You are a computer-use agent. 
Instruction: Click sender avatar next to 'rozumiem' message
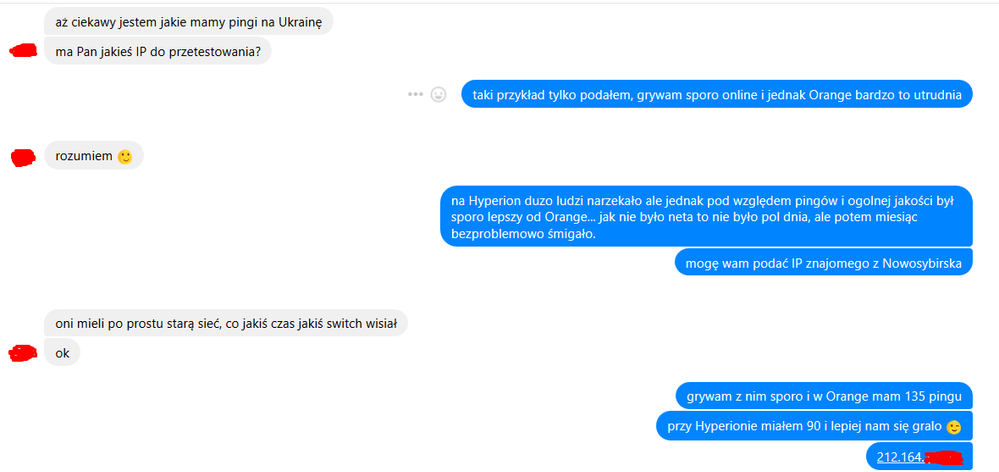point(23,156)
